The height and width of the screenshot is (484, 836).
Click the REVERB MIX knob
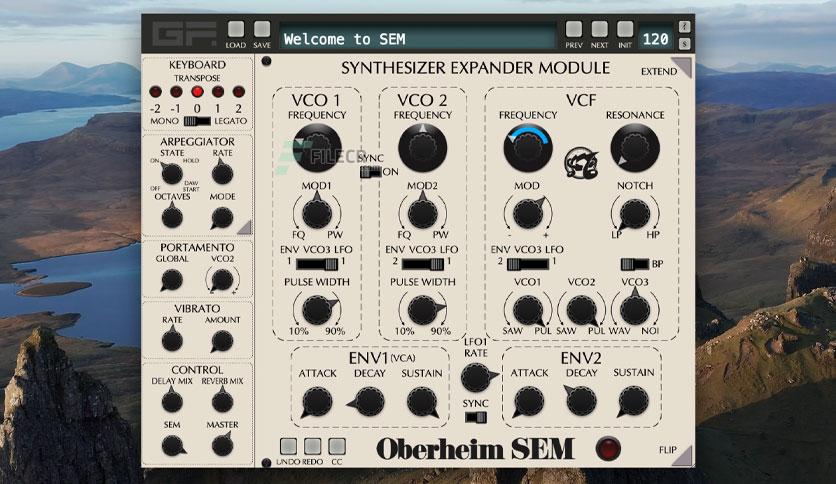point(222,401)
